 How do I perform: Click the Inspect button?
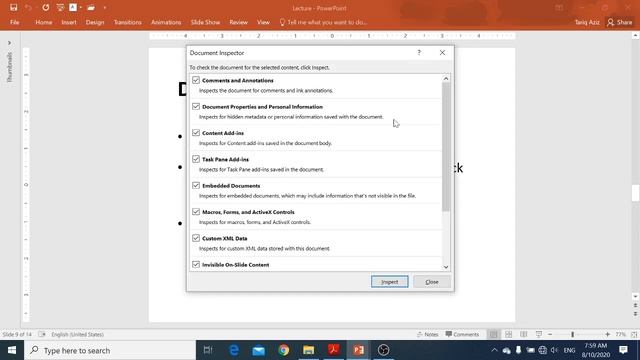[389, 282]
